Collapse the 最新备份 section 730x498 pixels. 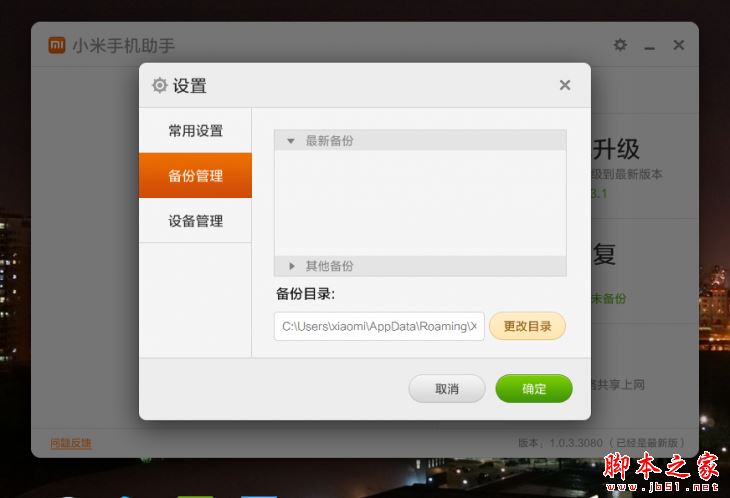pos(291,141)
